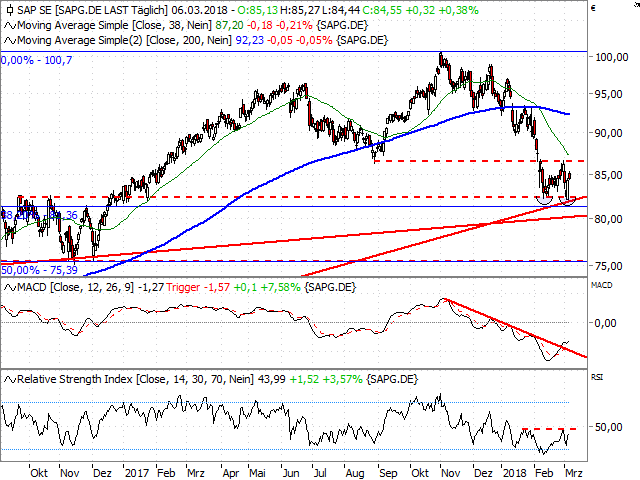
Task: Click the Relative Strength Index line icon
Action: point(10,380)
